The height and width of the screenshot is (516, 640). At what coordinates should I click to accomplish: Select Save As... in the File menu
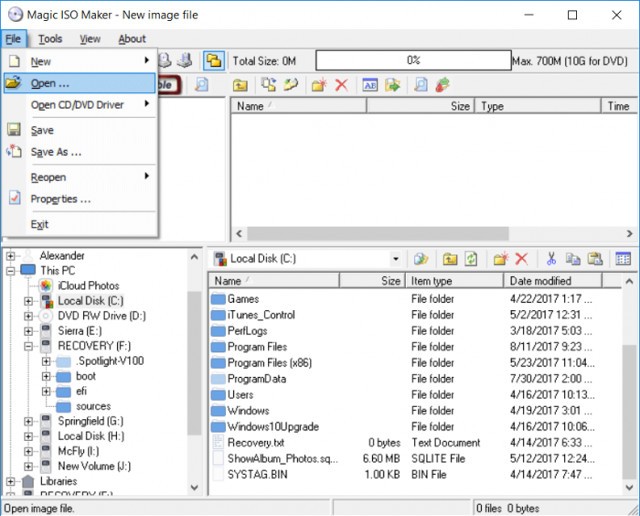tap(56, 152)
